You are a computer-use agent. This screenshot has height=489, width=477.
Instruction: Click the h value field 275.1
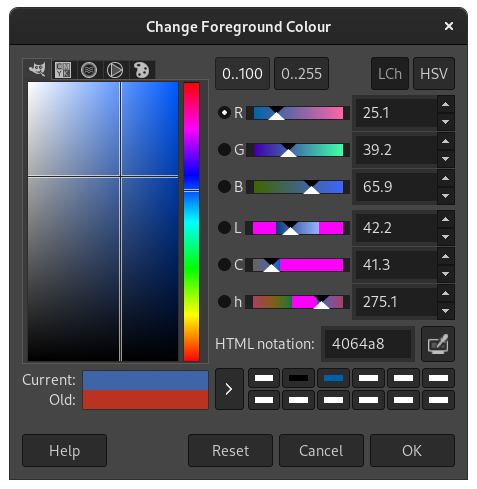point(396,302)
